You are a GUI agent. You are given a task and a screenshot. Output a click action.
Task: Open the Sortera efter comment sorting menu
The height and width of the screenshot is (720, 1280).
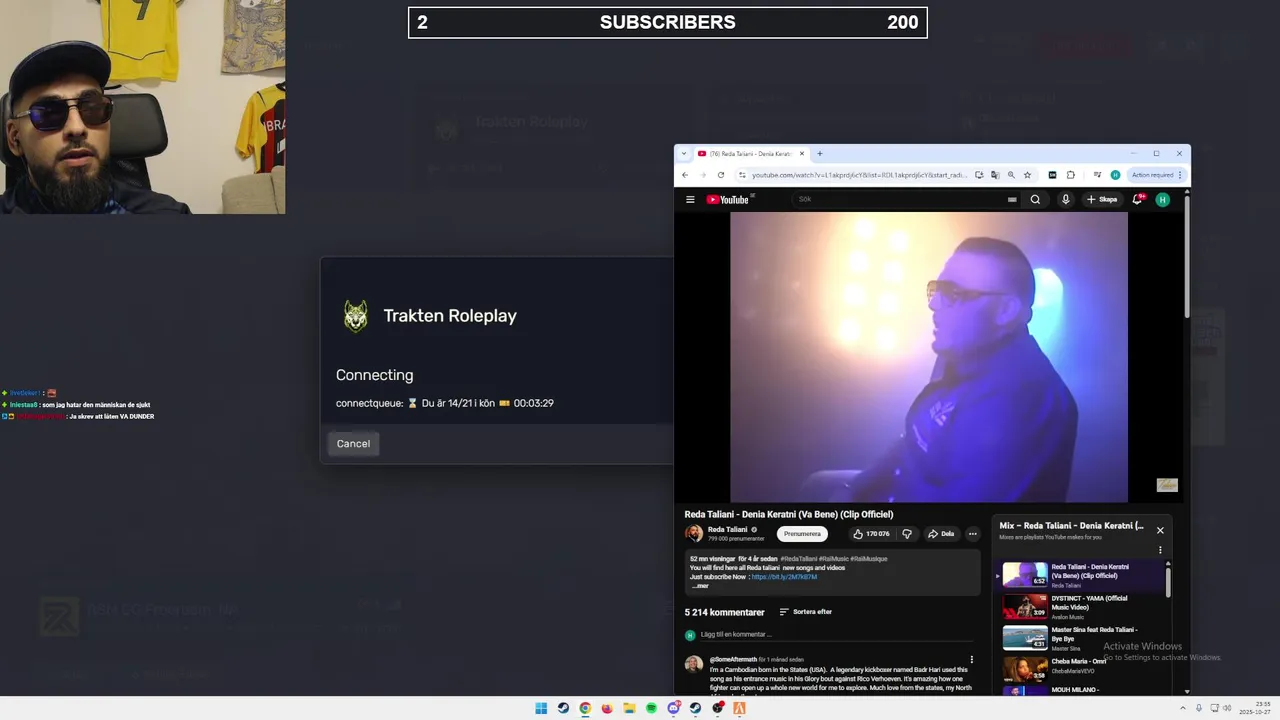tap(805, 612)
